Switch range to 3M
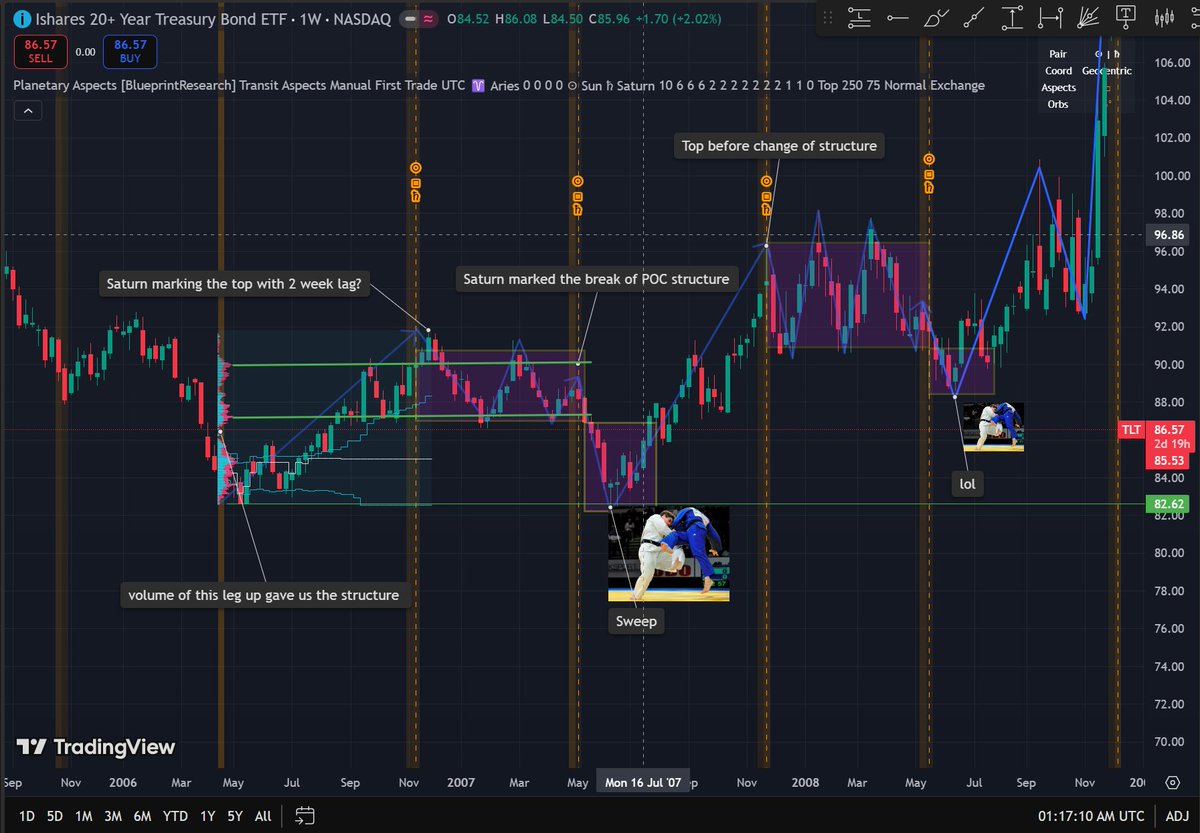Image resolution: width=1200 pixels, height=833 pixels. tap(113, 816)
